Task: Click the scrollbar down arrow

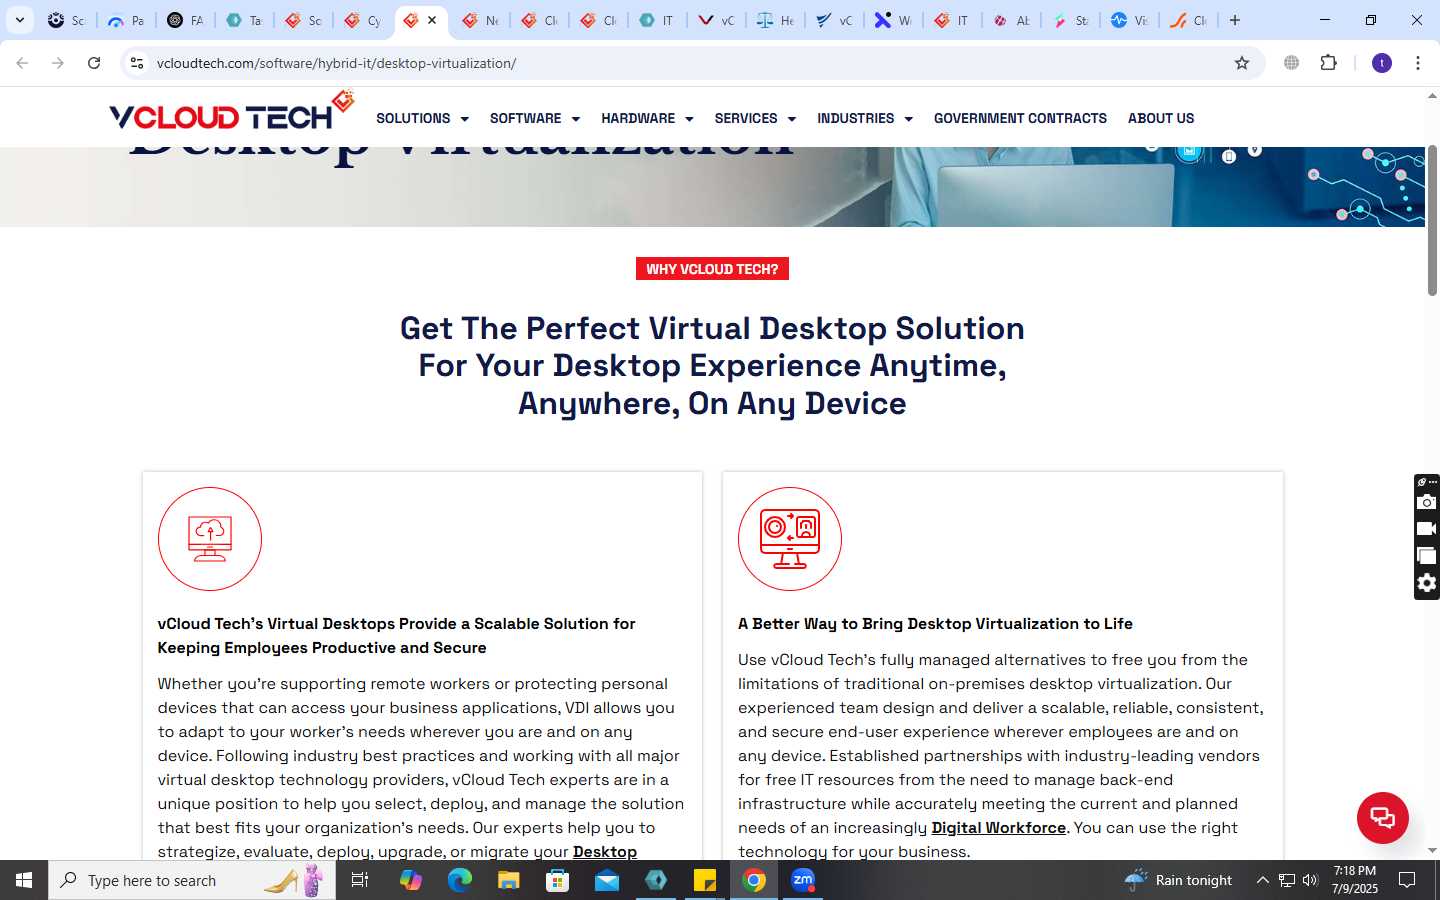Action: pos(1432,850)
